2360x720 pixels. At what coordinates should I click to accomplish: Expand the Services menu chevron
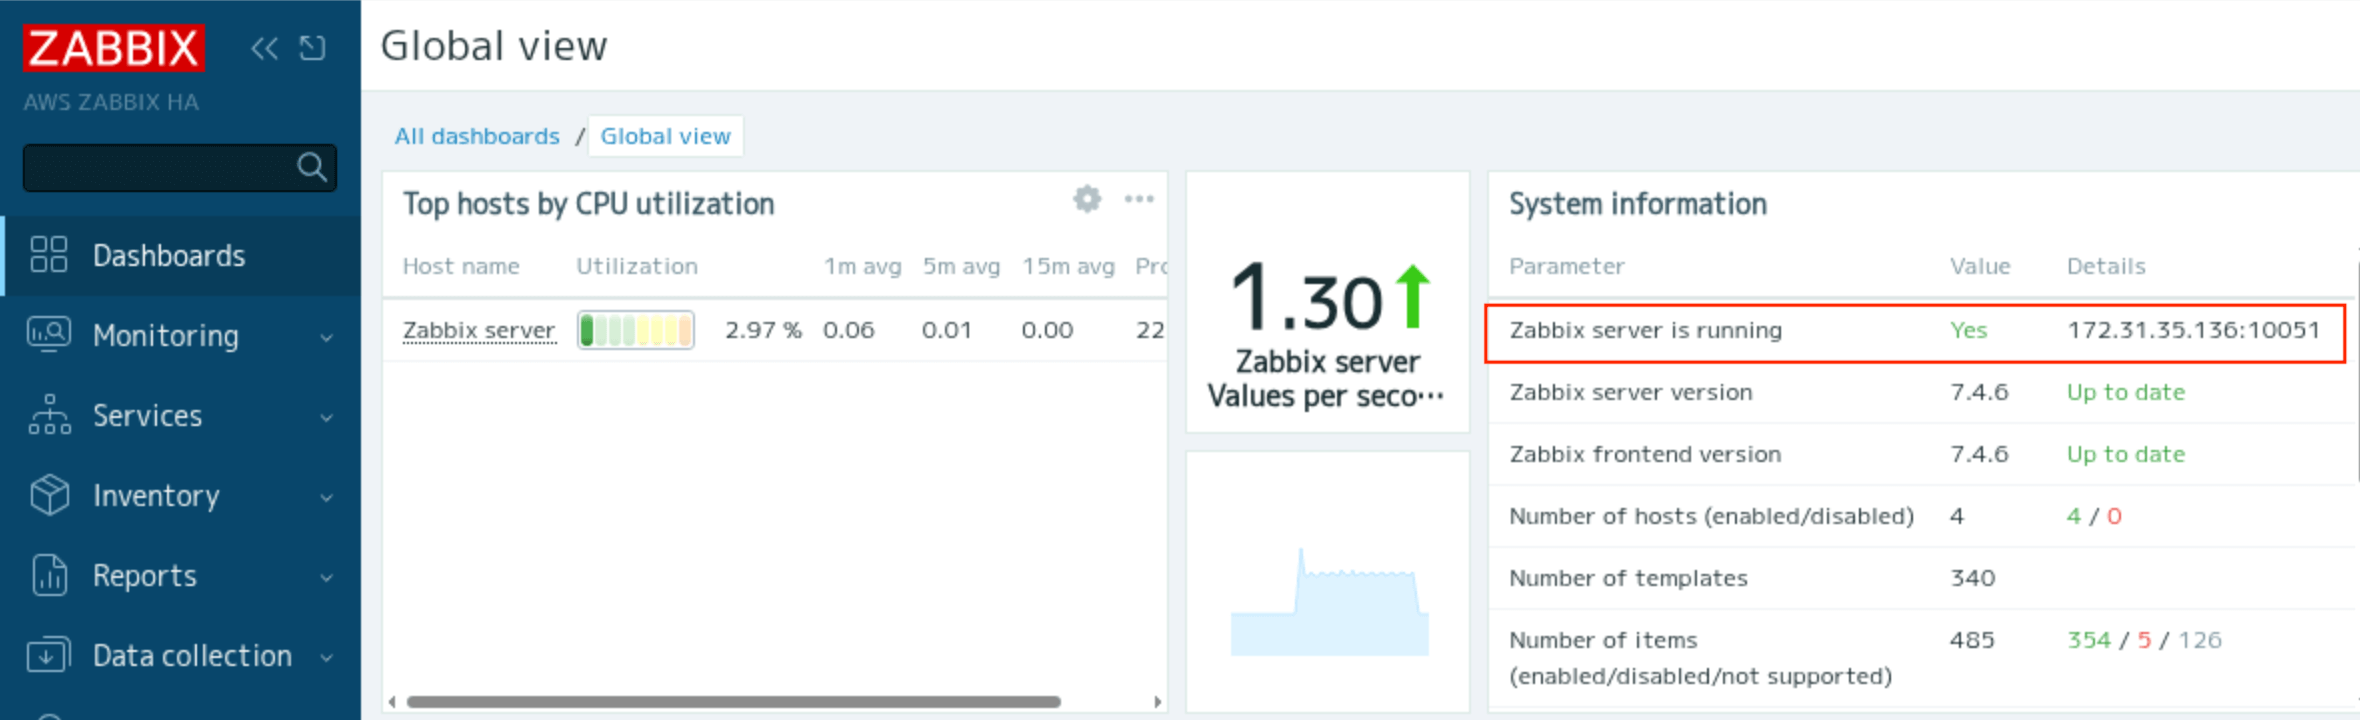pos(327,417)
